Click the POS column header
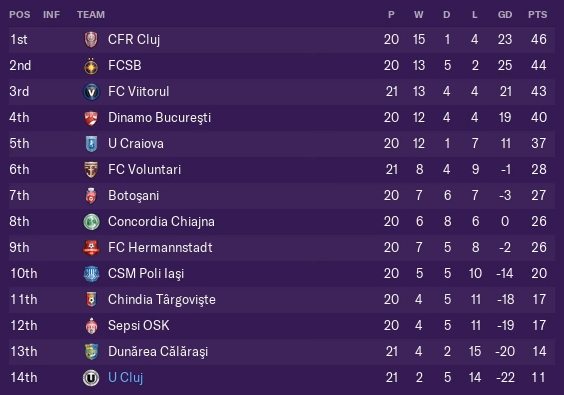The image size is (564, 395). (20, 15)
